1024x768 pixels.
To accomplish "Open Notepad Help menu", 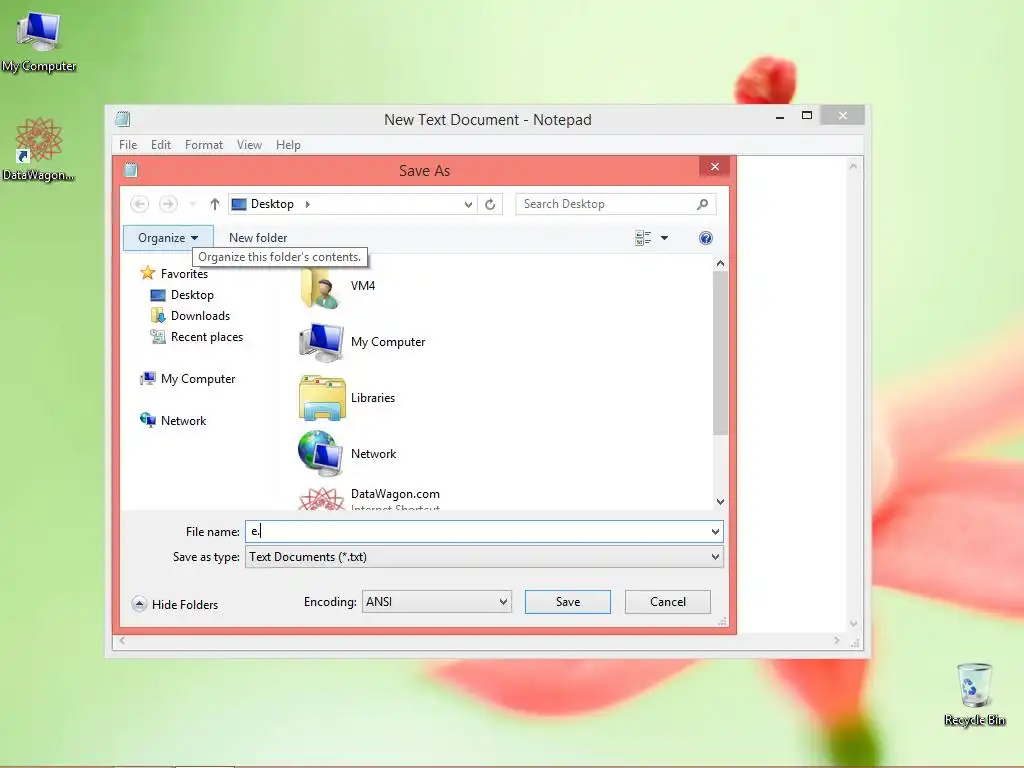I will coord(288,145).
